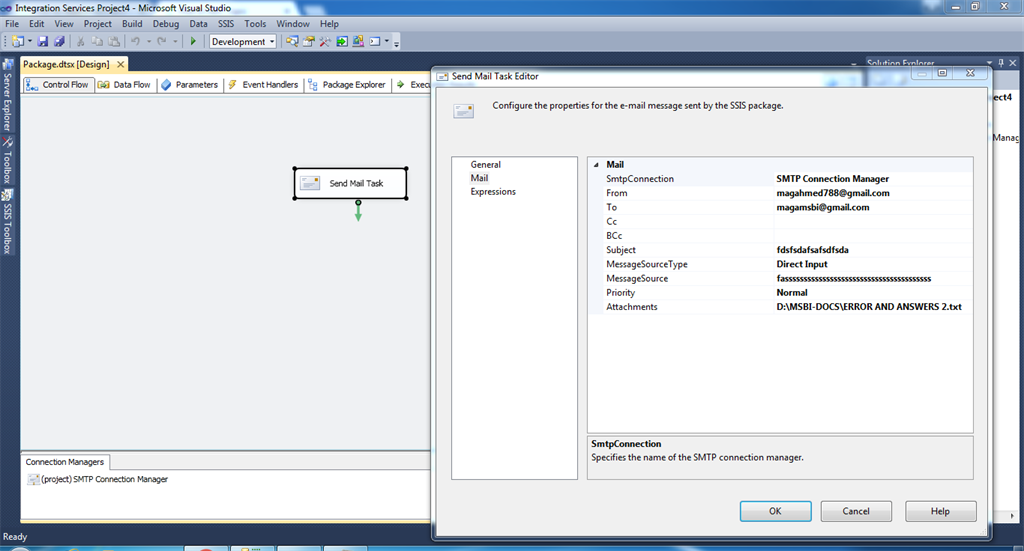This screenshot has width=1024, height=551.
Task: Click the Command Window toolbar icon
Action: [x=375, y=41]
